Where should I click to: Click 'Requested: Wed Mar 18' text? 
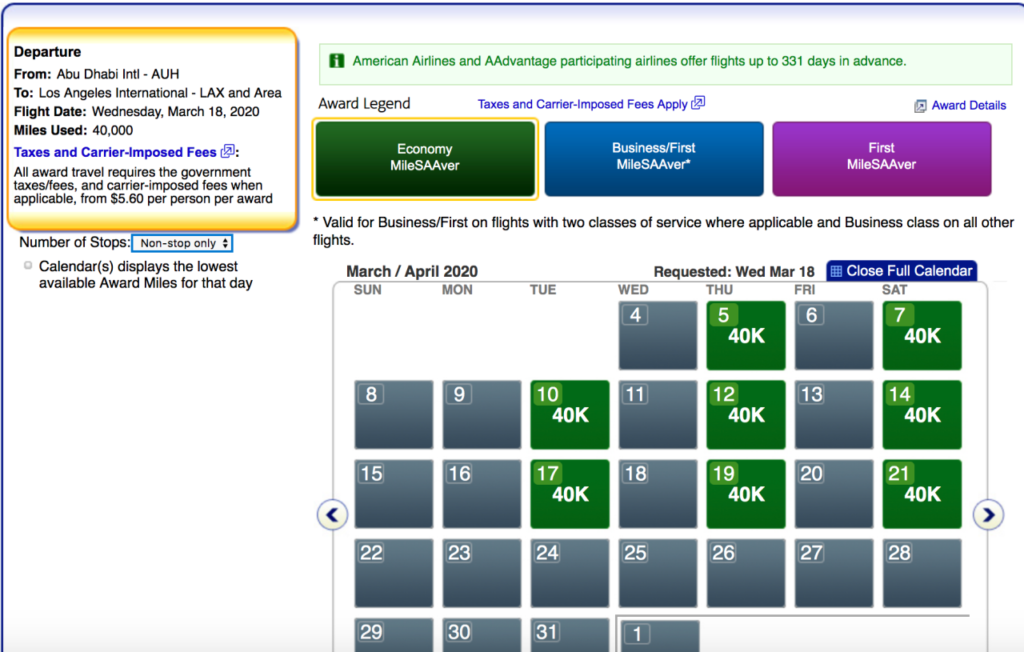click(x=734, y=272)
